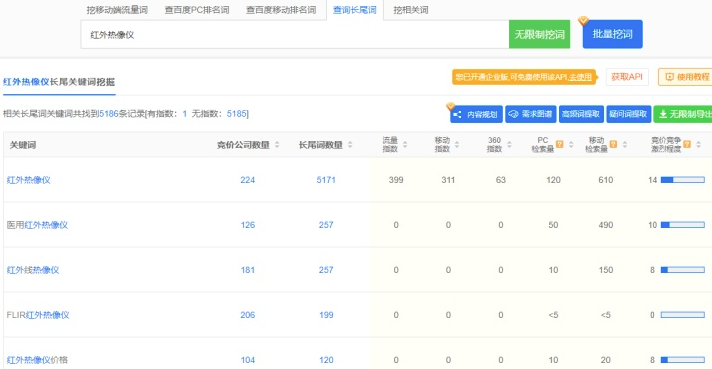Click the blue 批量挖词 button
712x369 pixels.
click(x=613, y=34)
